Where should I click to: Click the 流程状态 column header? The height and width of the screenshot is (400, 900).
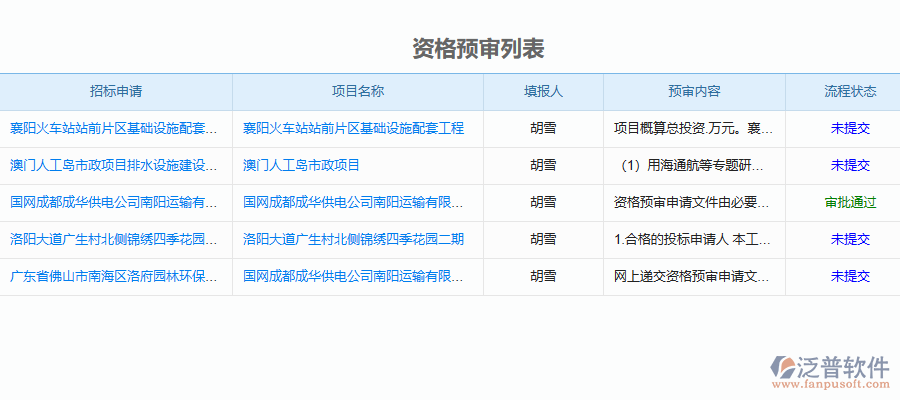850,91
